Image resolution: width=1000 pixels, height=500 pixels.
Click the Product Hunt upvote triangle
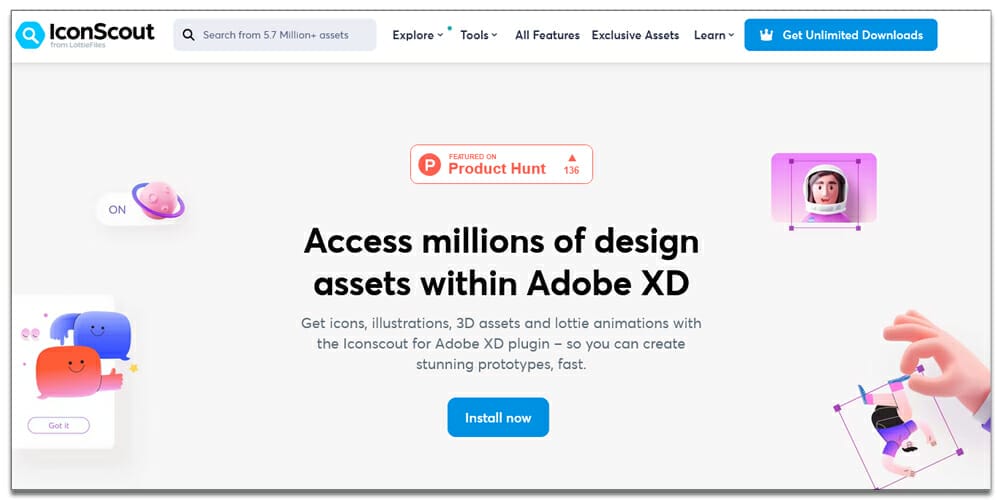pyautogui.click(x=572, y=158)
